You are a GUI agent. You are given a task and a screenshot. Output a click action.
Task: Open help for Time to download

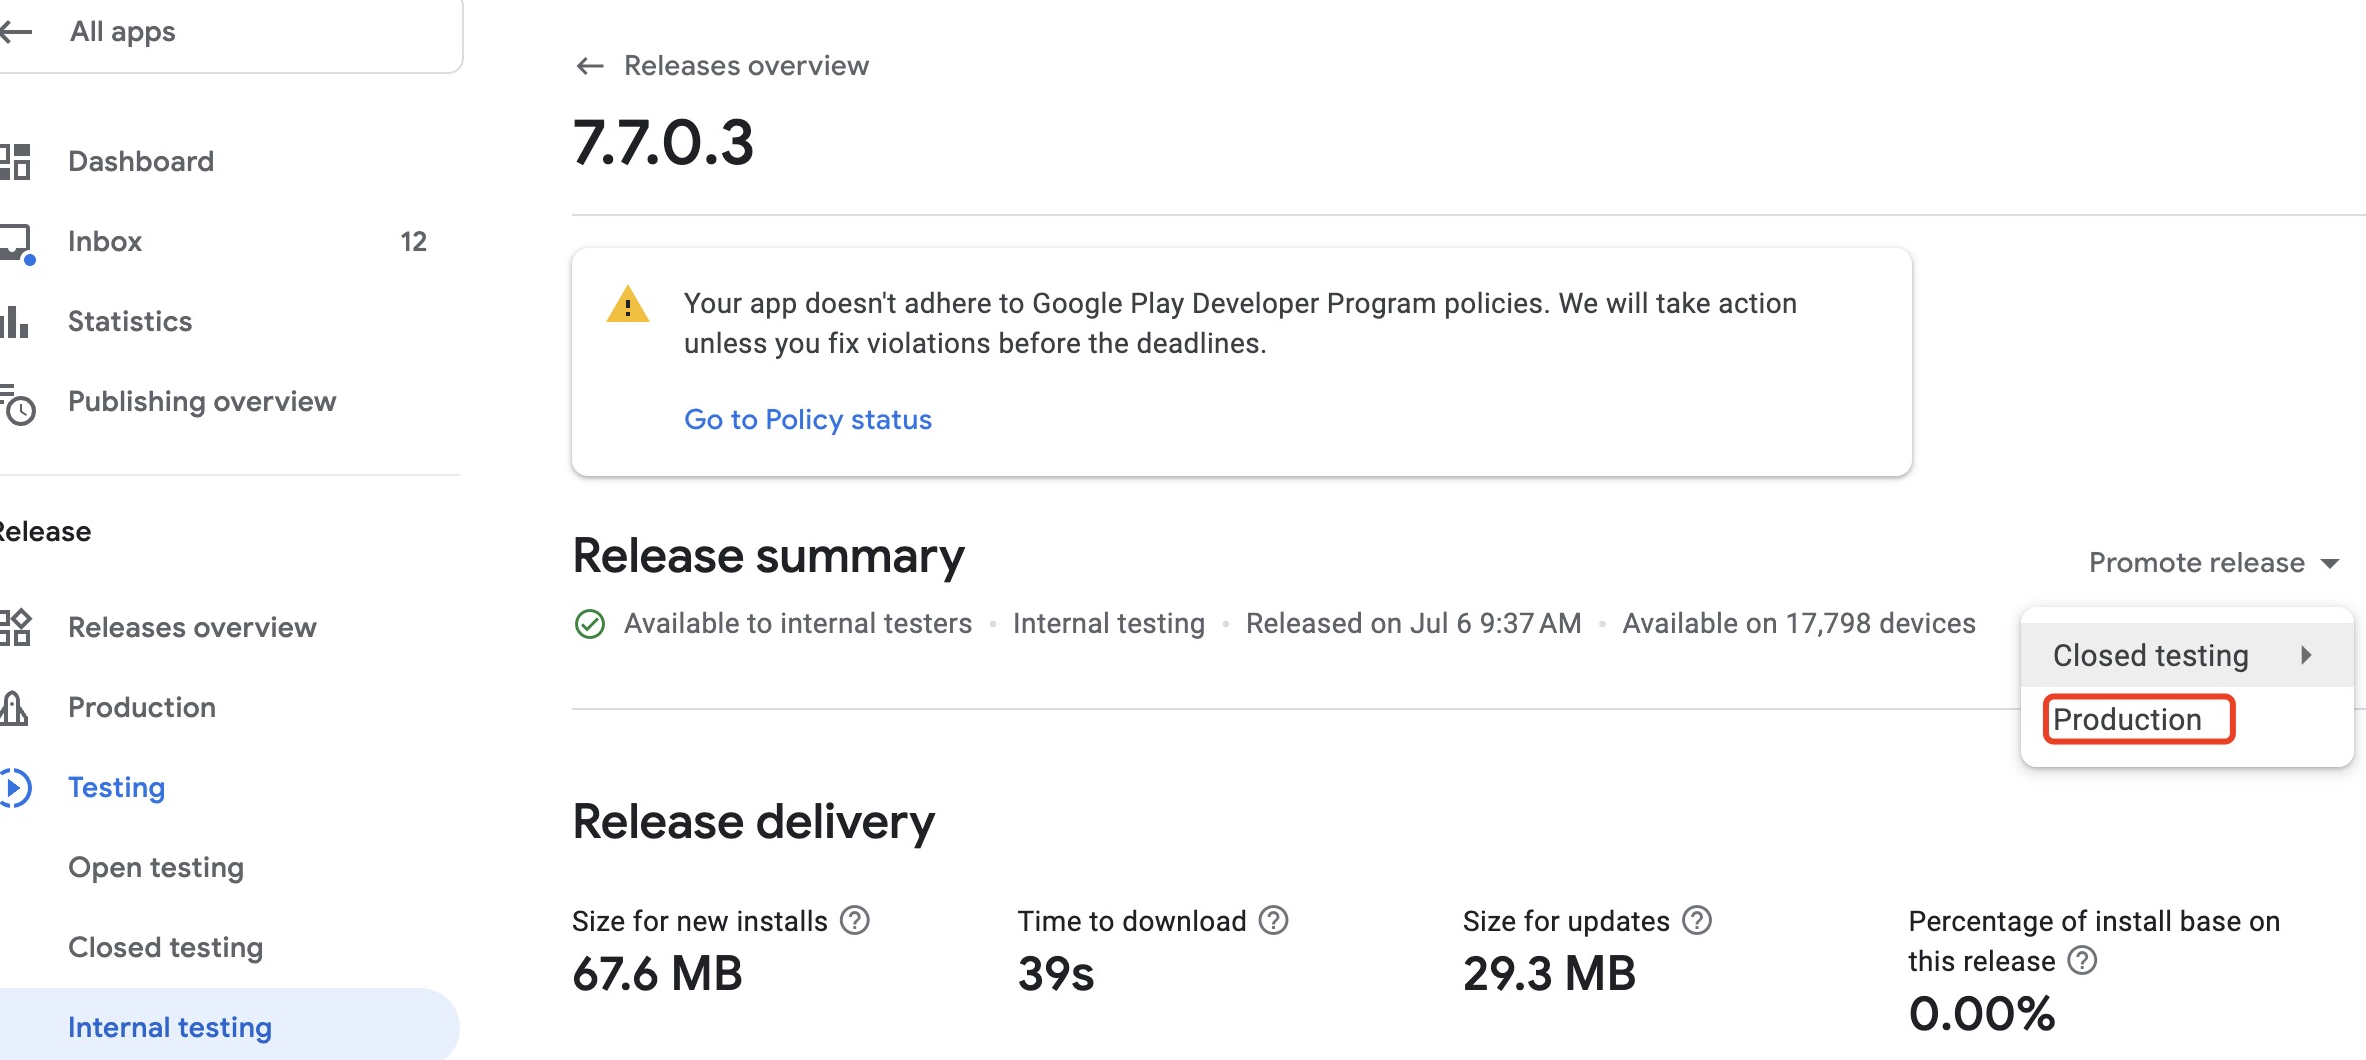pos(1273,920)
